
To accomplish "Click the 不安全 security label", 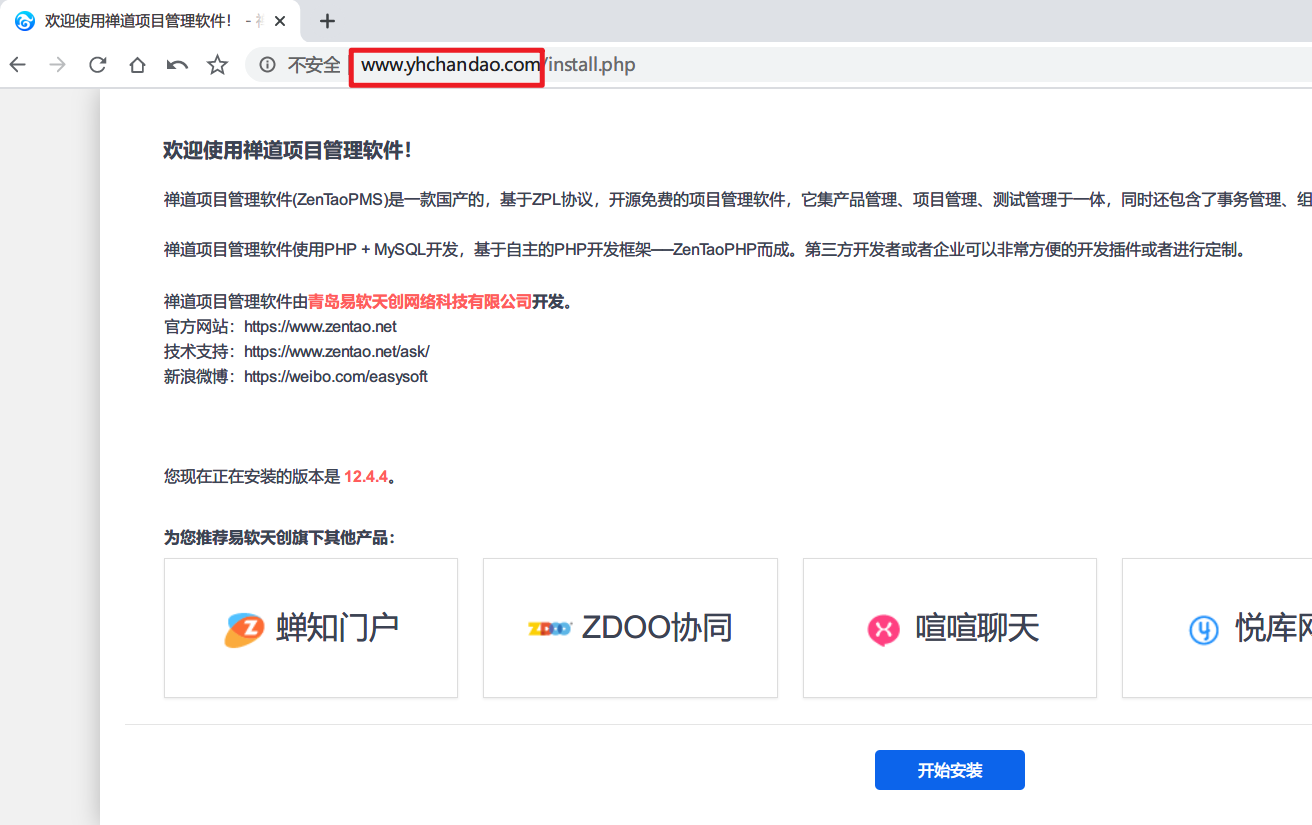I will (314, 65).
